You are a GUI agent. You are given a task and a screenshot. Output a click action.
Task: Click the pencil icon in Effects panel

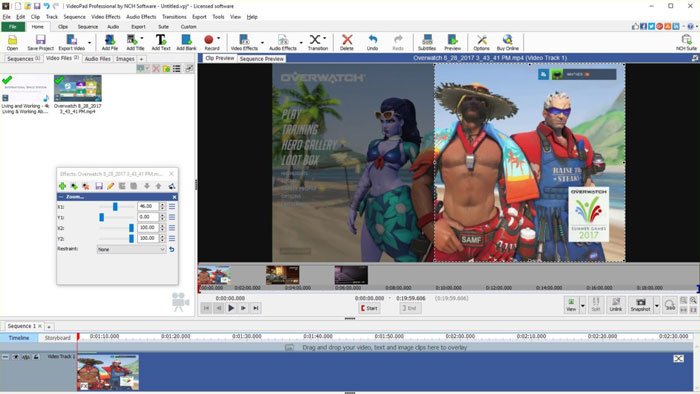coord(110,186)
